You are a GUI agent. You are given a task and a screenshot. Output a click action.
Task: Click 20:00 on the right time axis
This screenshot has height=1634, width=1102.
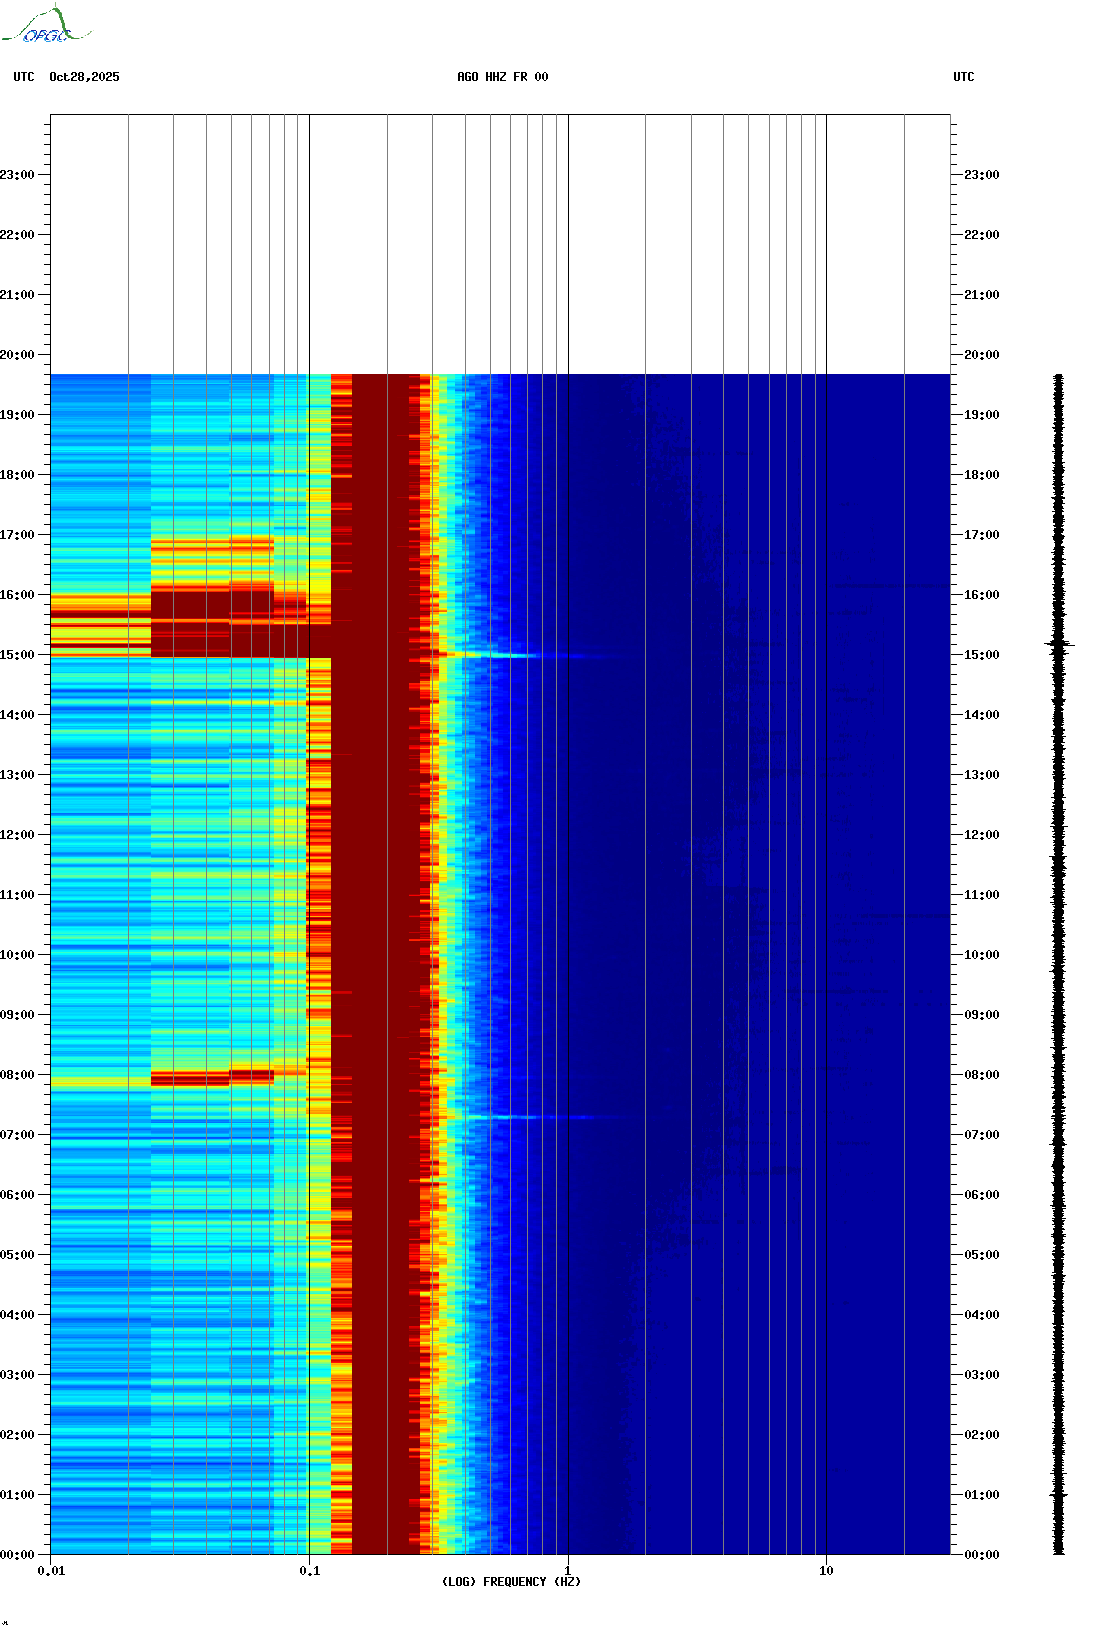pyautogui.click(x=982, y=355)
